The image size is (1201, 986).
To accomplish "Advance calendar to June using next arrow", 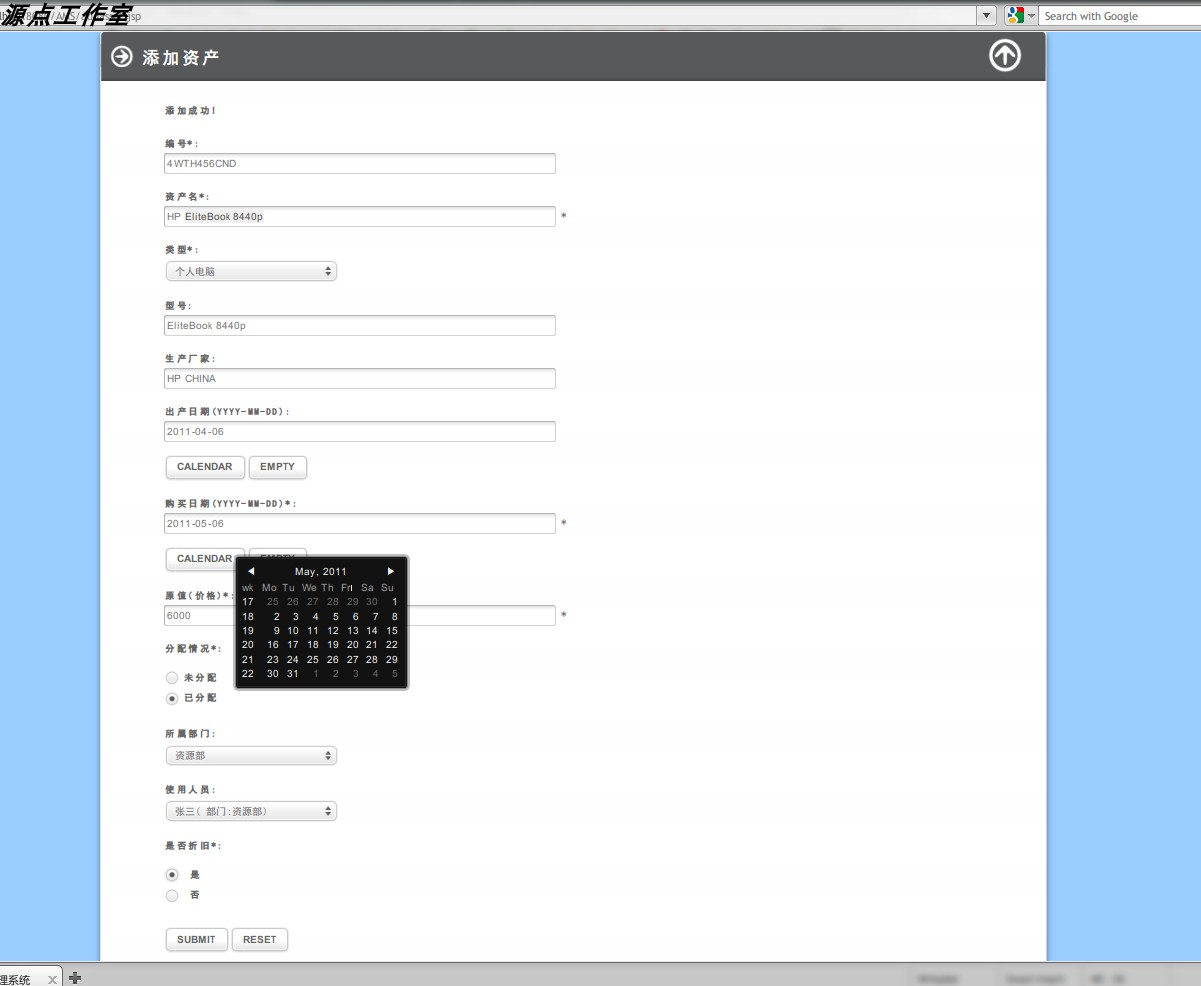I will (x=391, y=571).
